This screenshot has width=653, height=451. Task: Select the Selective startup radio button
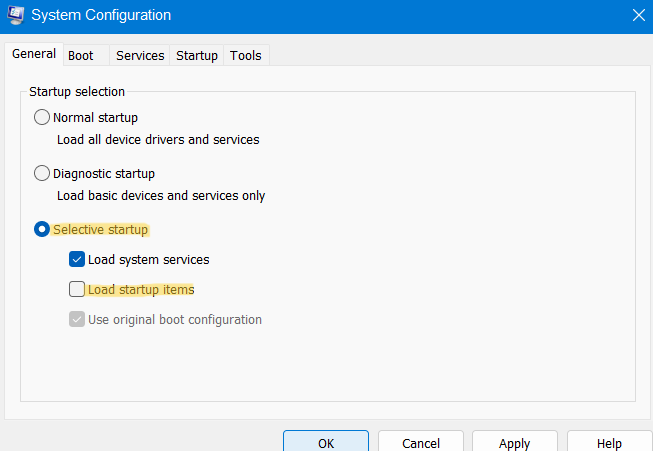42,230
